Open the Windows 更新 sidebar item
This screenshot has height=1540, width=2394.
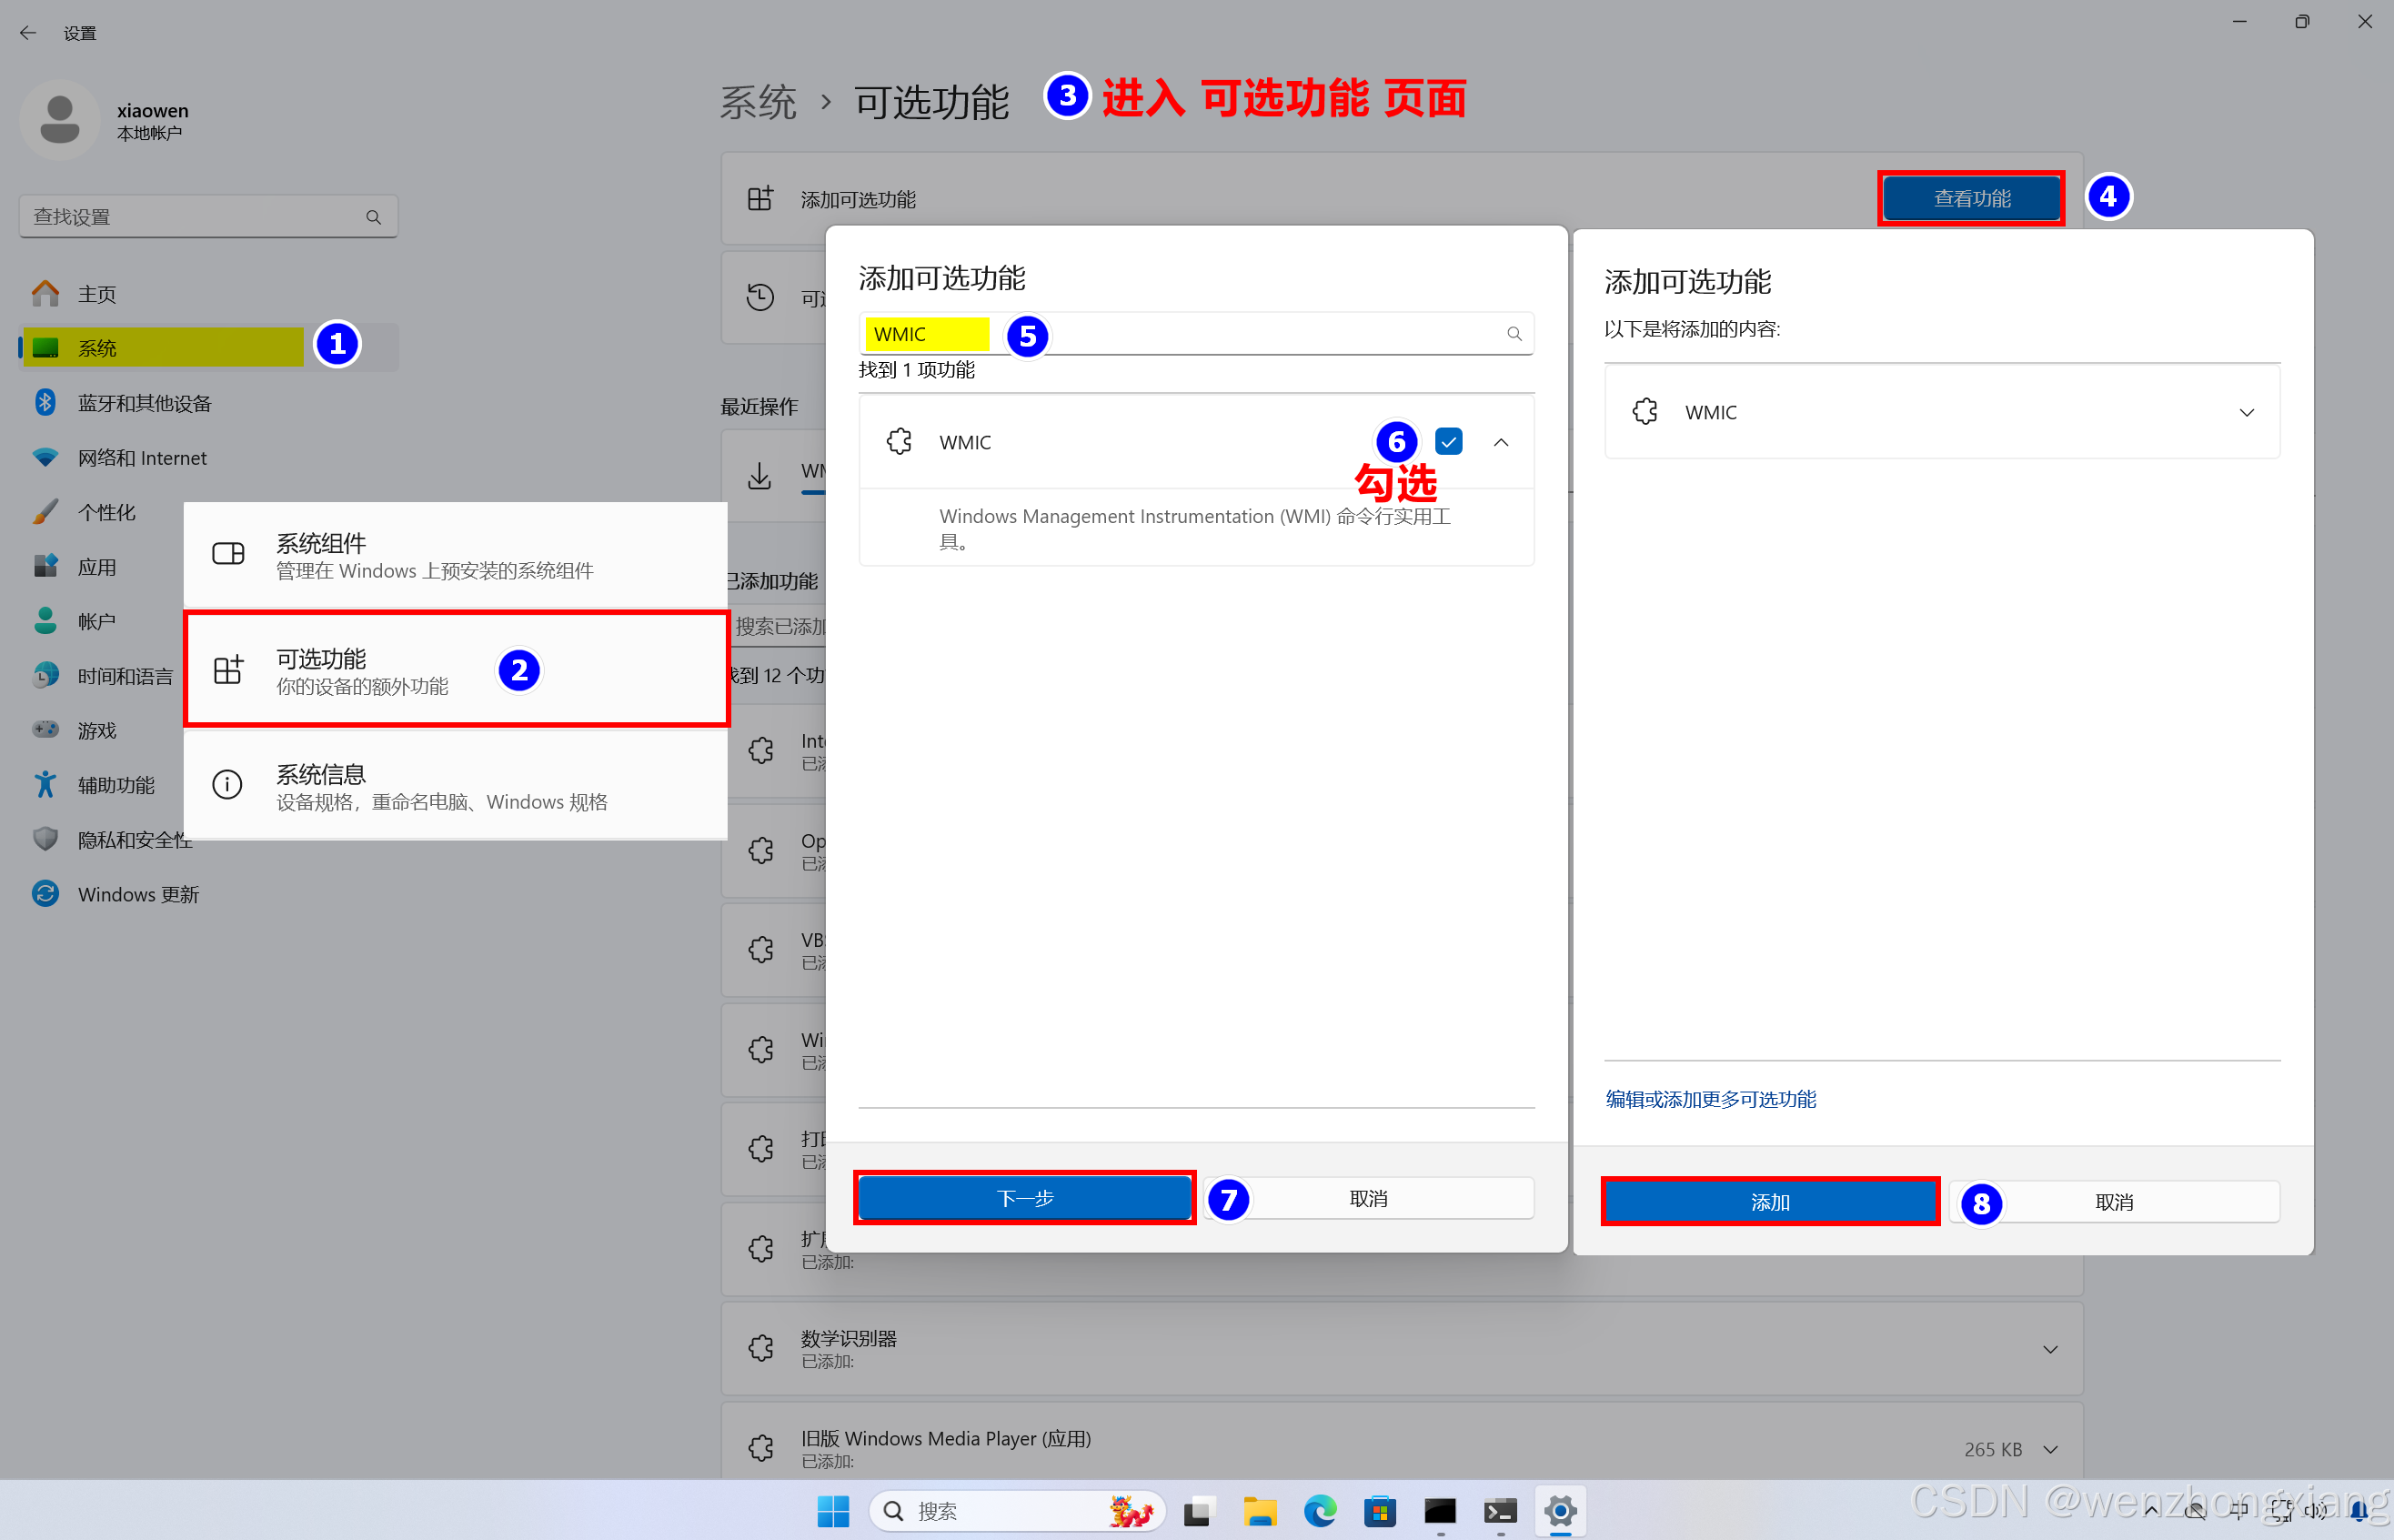point(138,894)
